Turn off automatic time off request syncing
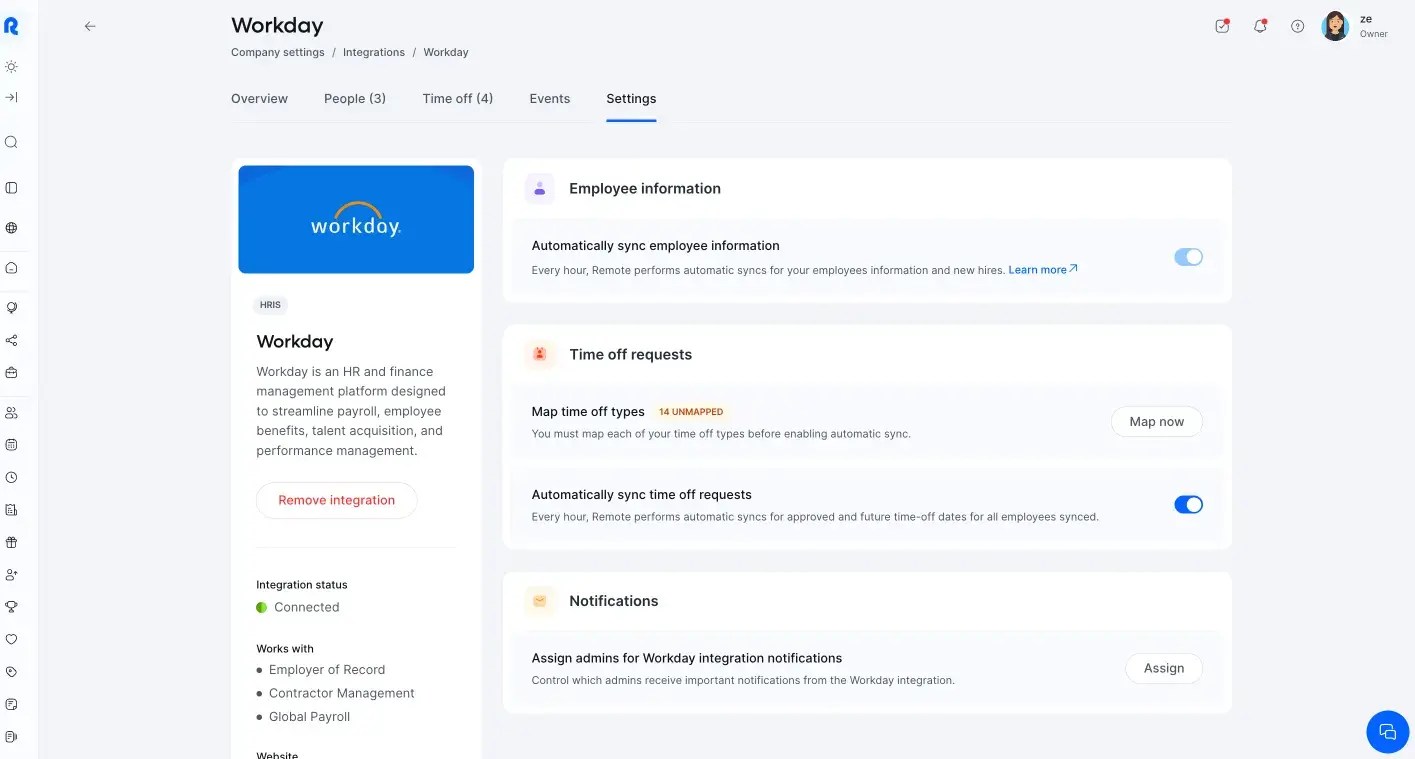Image resolution: width=1415 pixels, height=759 pixels. [x=1188, y=504]
